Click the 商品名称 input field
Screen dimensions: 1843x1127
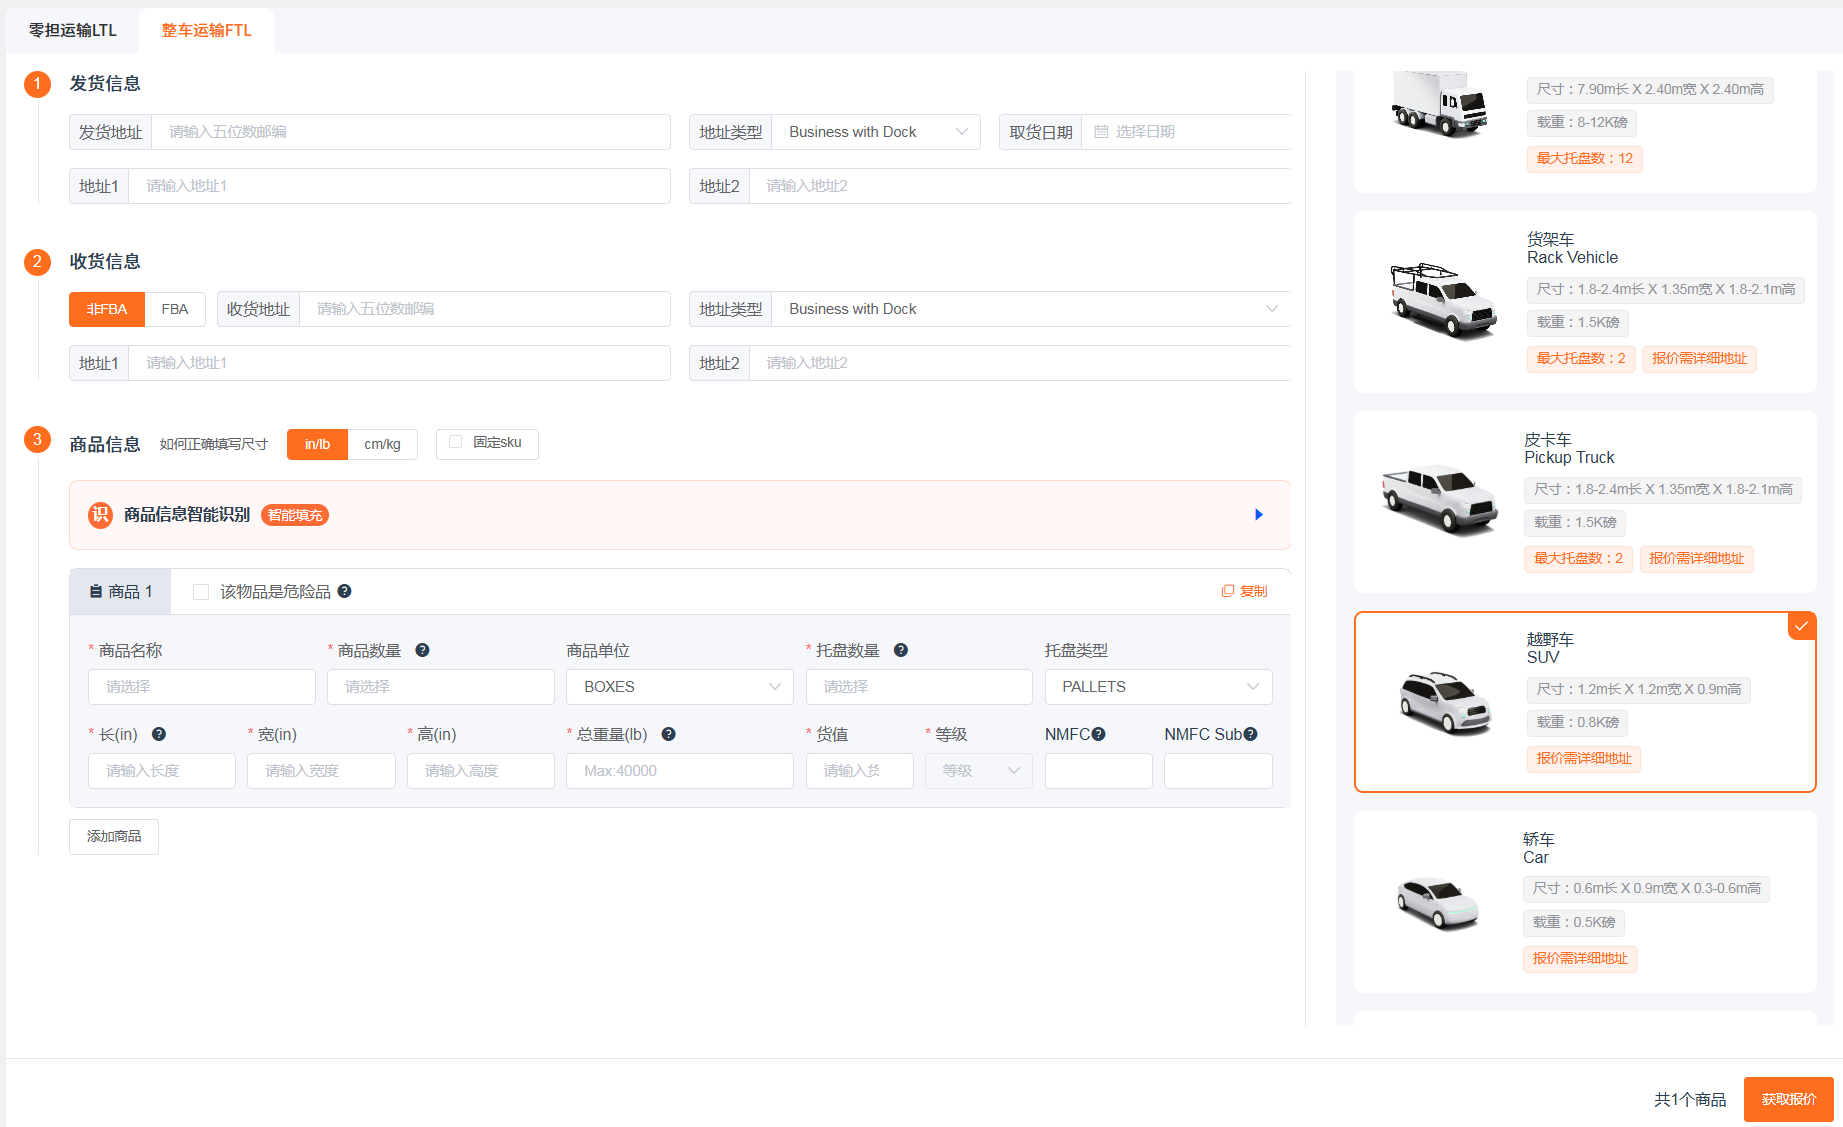pyautogui.click(x=202, y=687)
